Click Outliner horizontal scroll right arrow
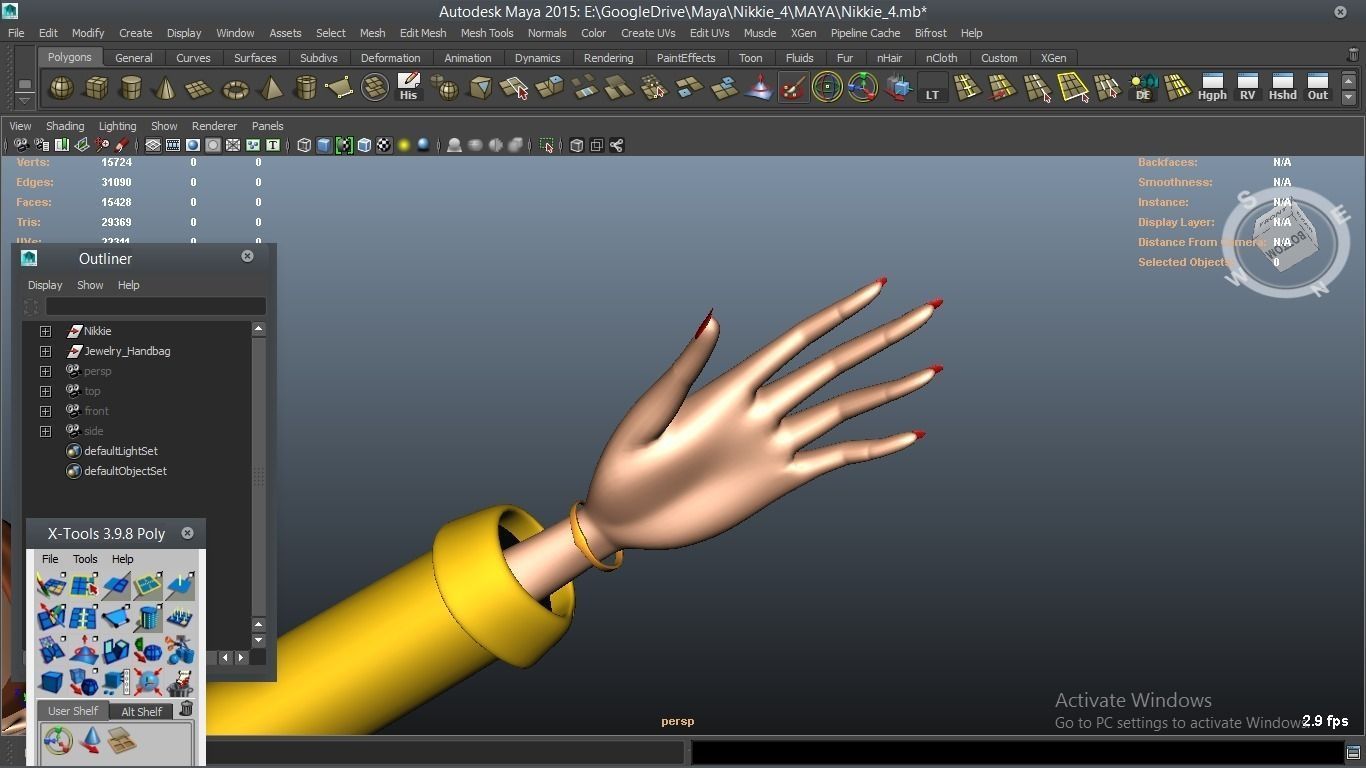 (241, 657)
